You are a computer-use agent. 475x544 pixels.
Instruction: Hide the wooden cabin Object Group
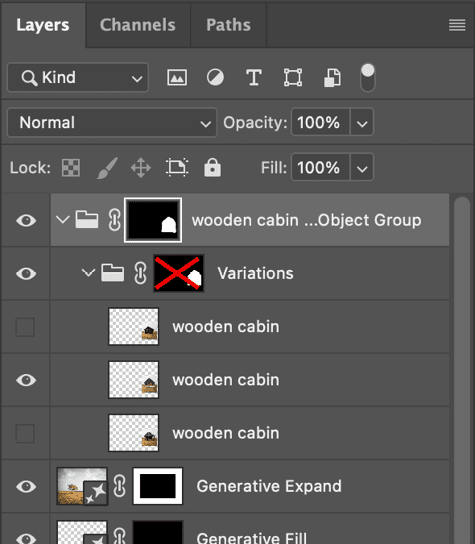pyautogui.click(x=26, y=220)
